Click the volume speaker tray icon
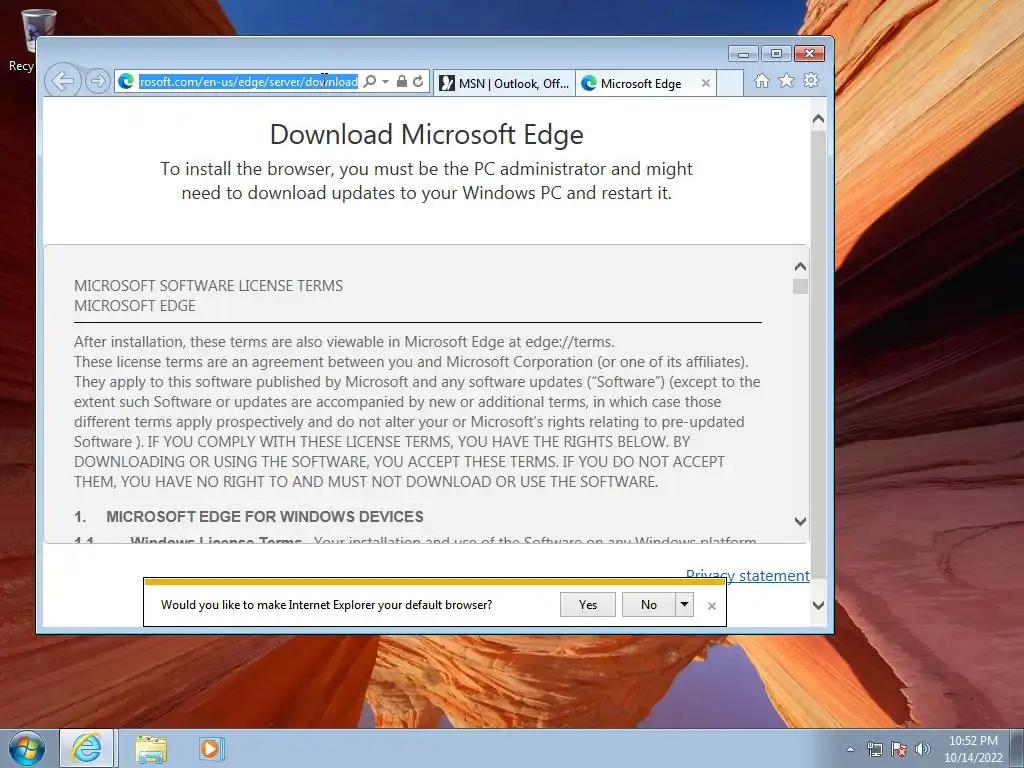This screenshot has height=768, width=1024. [x=922, y=749]
